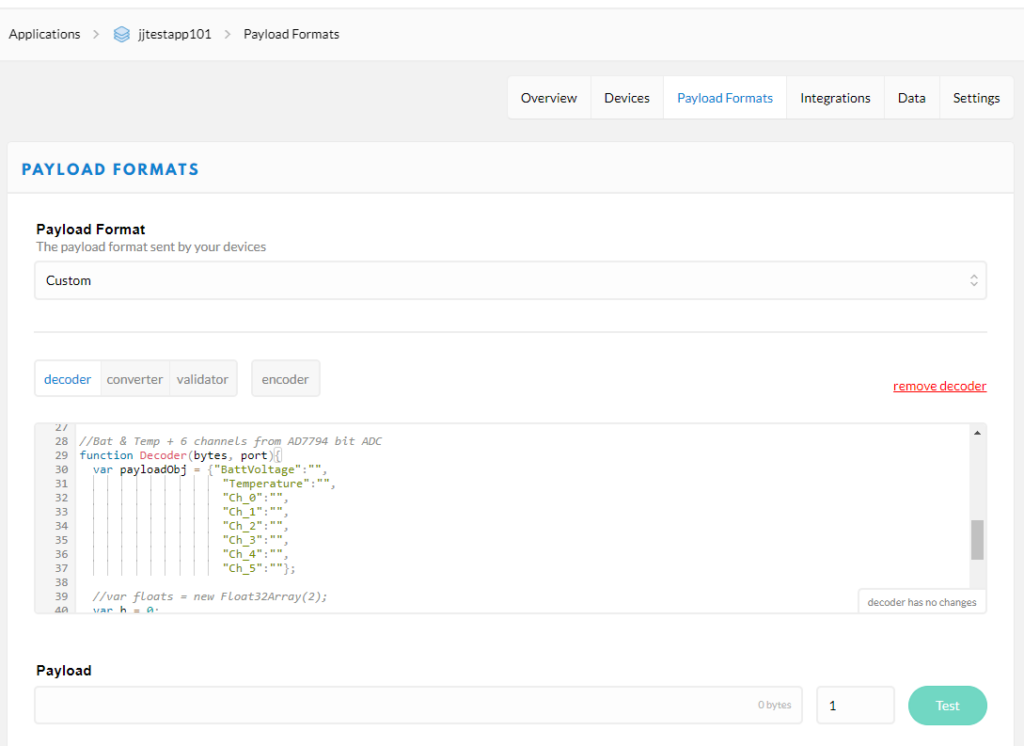This screenshot has width=1024, height=746.
Task: Open the Custom payload format dropdown
Action: [x=510, y=281]
